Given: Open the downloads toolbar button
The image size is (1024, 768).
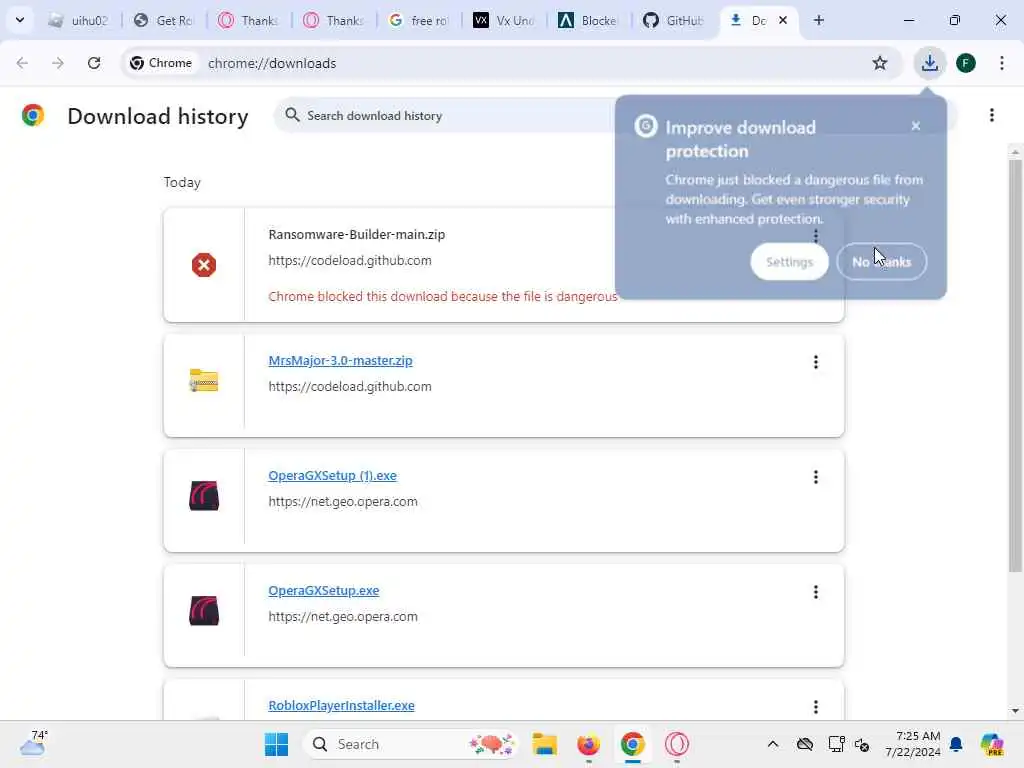Looking at the screenshot, I should coord(929,63).
